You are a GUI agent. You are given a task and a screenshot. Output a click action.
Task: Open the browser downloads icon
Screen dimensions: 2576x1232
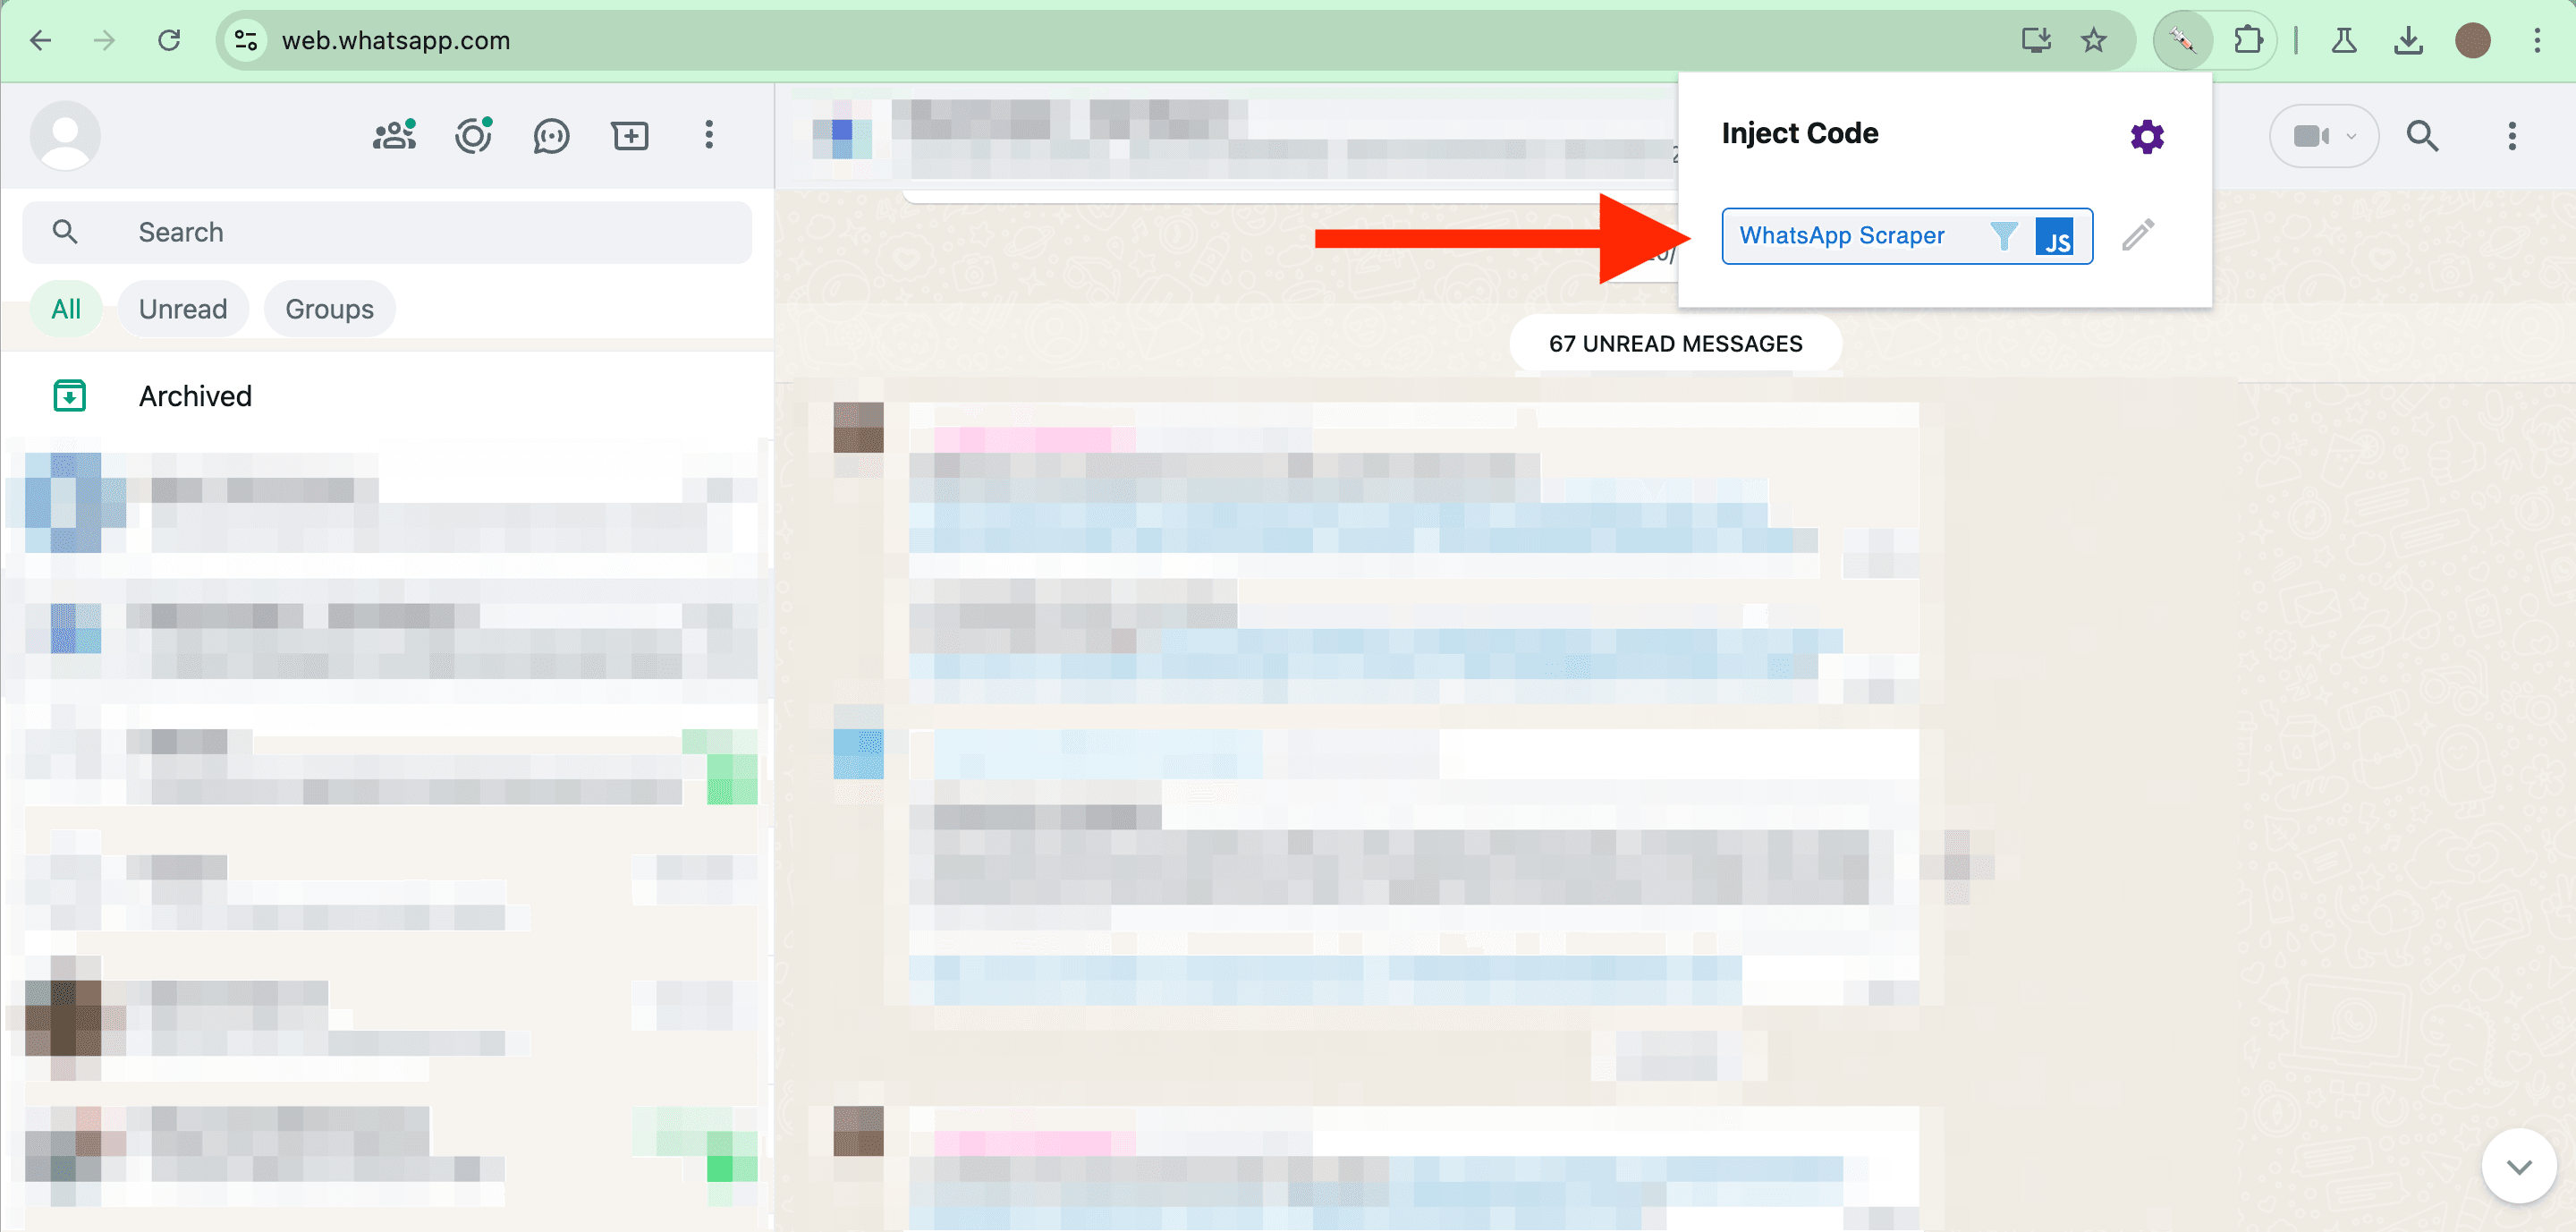point(2408,40)
